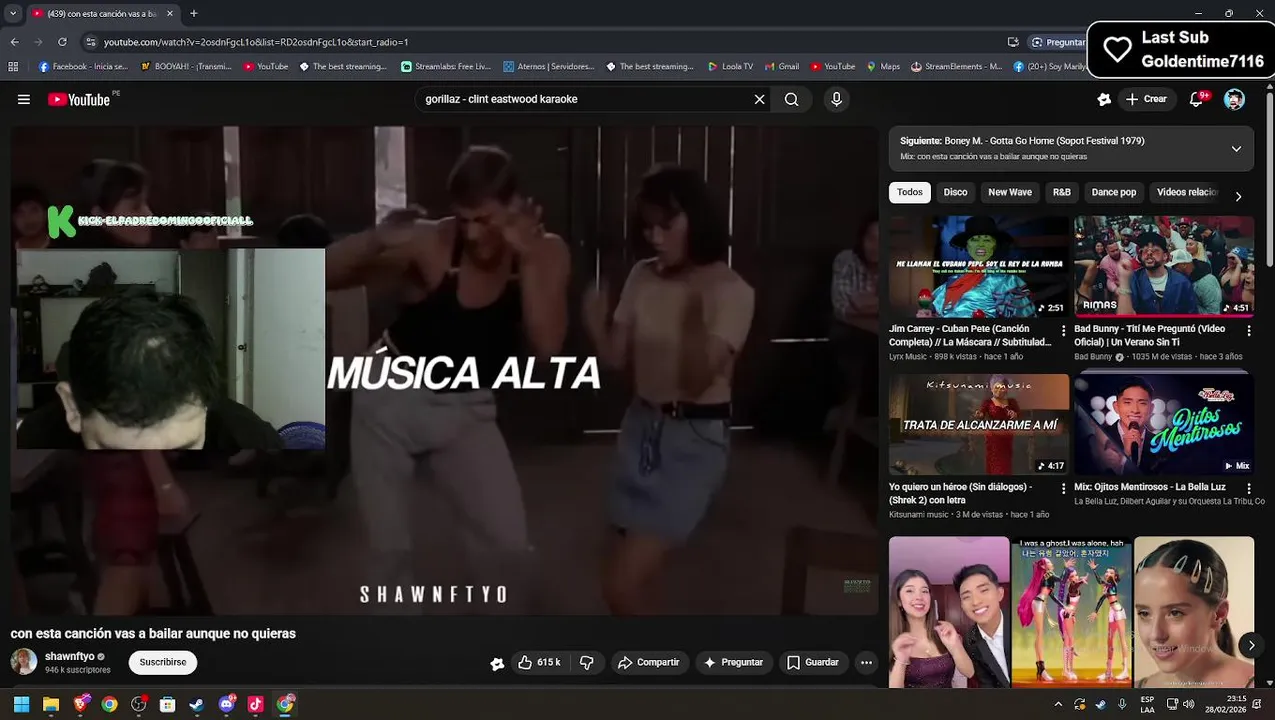Select the New Wave filter chip
The width and height of the screenshot is (1275, 720).
[1010, 192]
